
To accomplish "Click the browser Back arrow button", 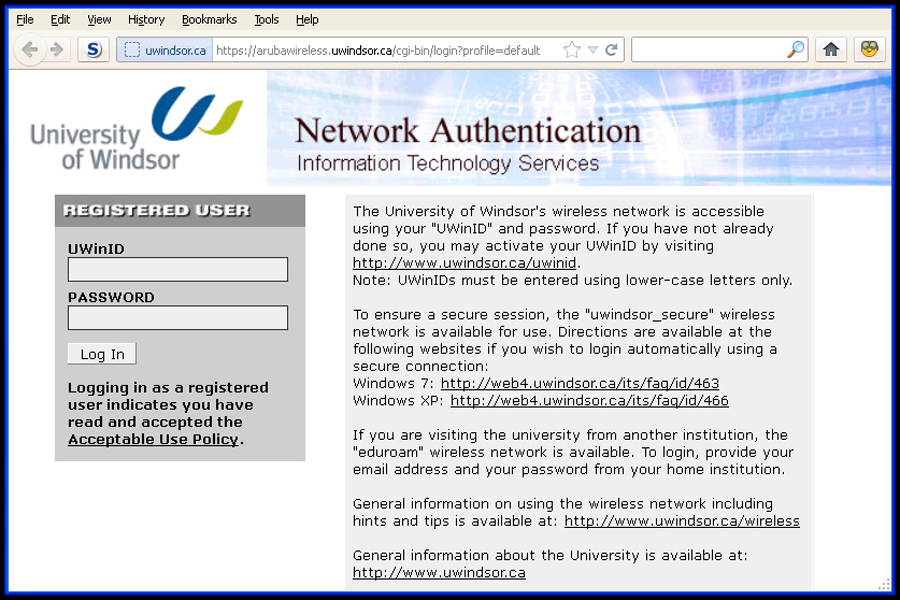I will coord(30,49).
